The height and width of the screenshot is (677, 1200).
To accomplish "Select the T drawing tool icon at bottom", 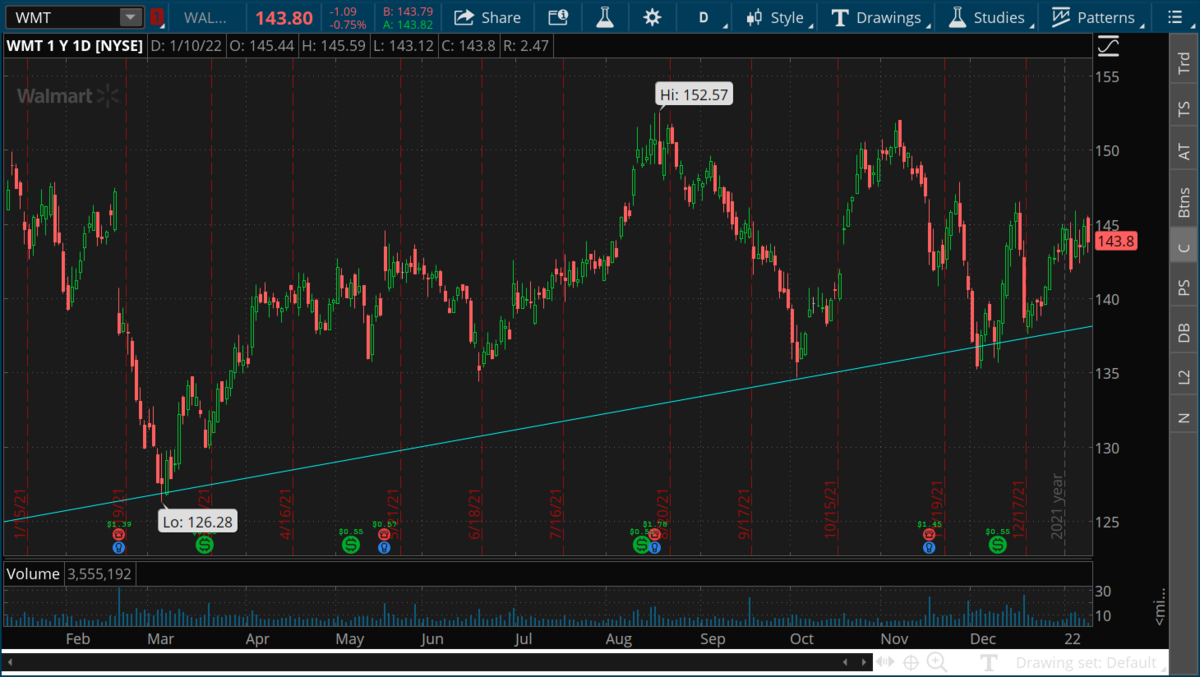I will [x=989, y=662].
